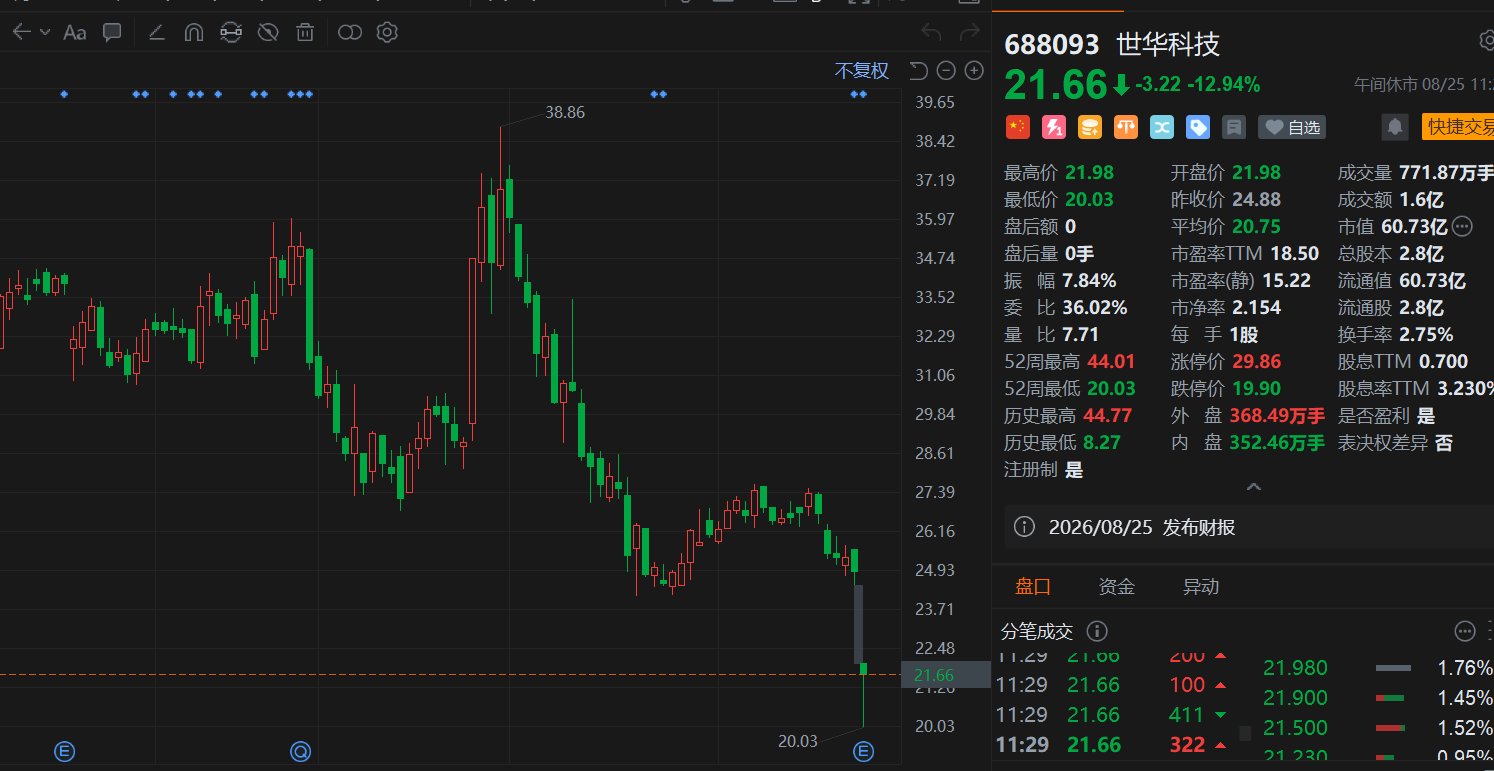Screen dimensions: 1494x771
Task: Click the blue price tag icon
Action: click(1198, 127)
